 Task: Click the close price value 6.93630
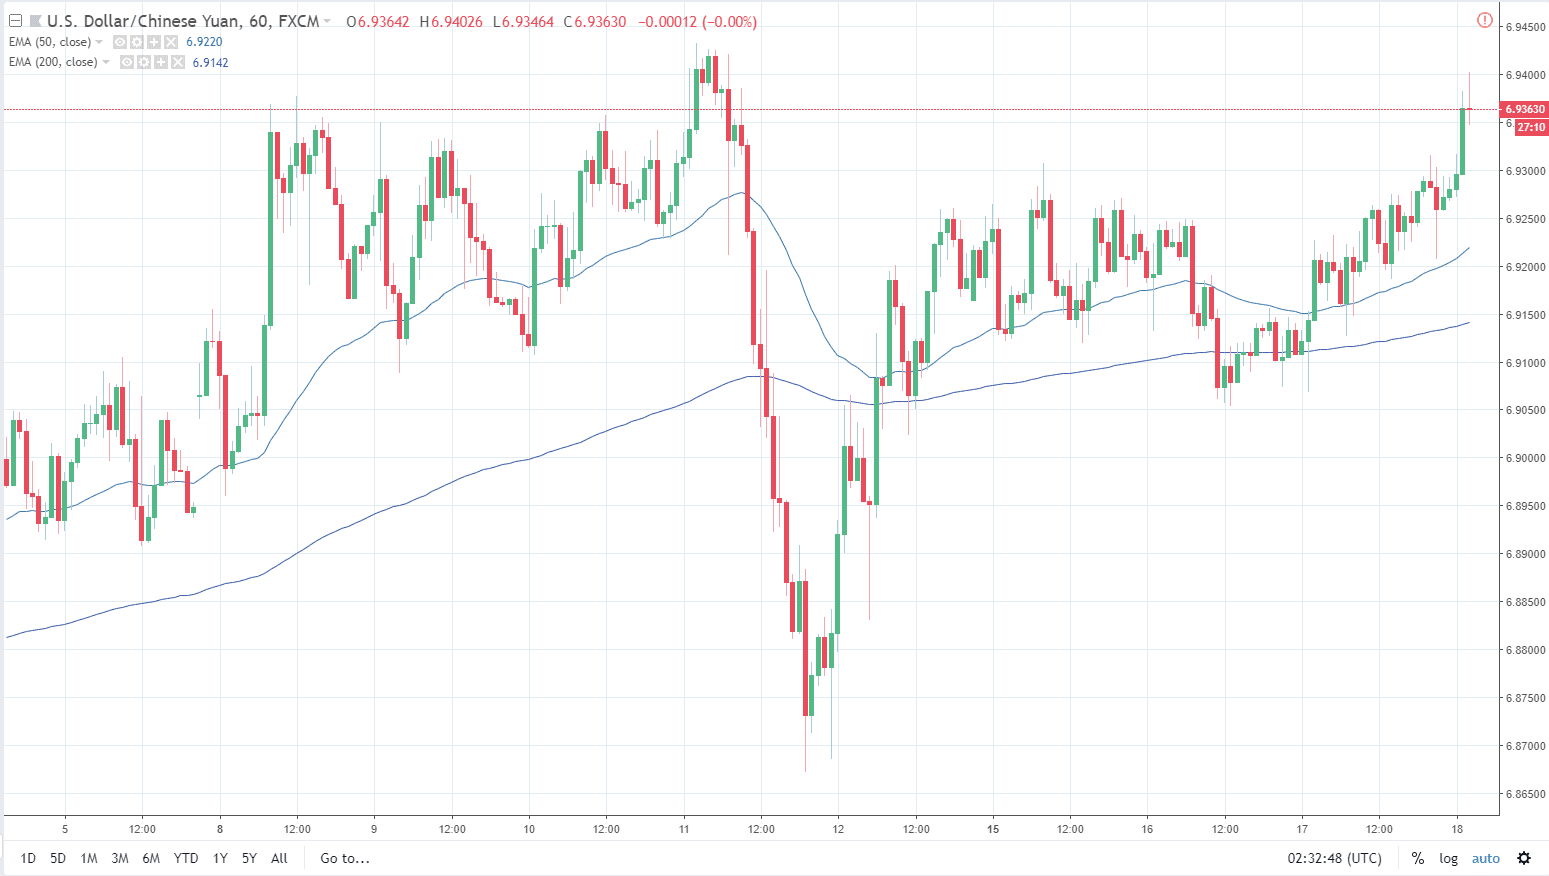point(600,22)
